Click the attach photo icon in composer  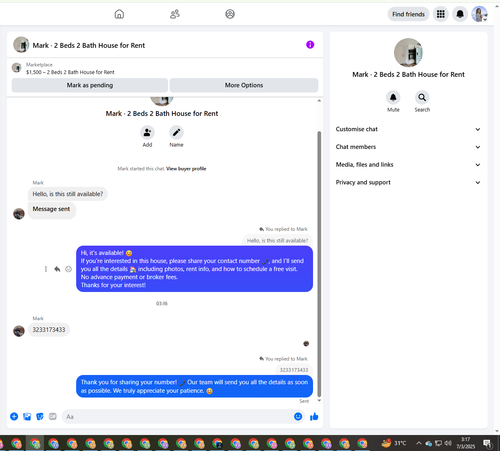pyautogui.click(x=27, y=416)
